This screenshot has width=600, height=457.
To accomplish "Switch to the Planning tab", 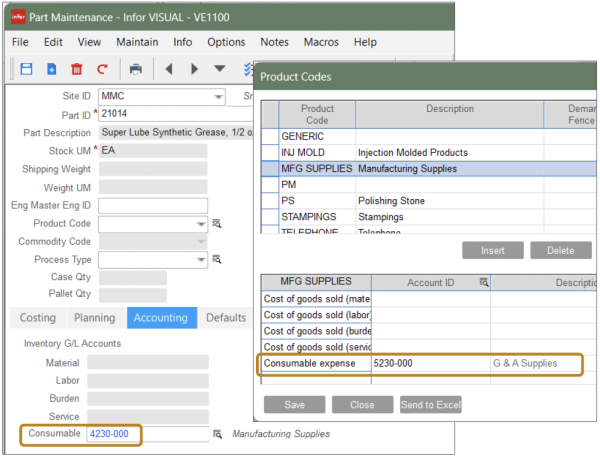I will pos(95,318).
